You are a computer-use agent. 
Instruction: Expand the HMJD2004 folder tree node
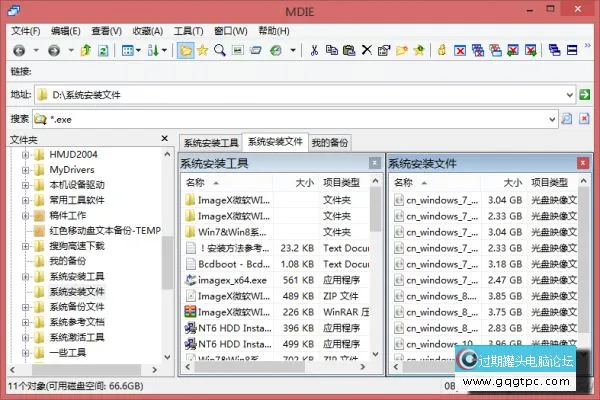coord(25,155)
